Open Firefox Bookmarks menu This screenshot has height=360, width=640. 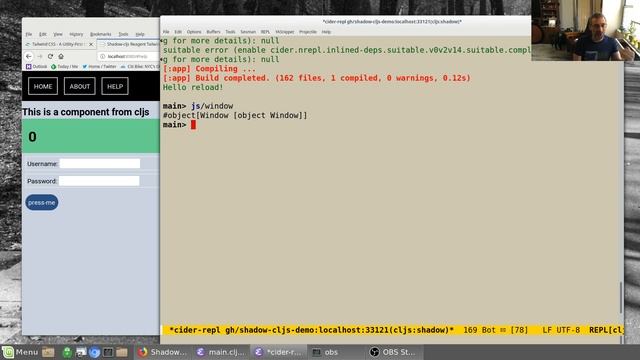pos(100,34)
